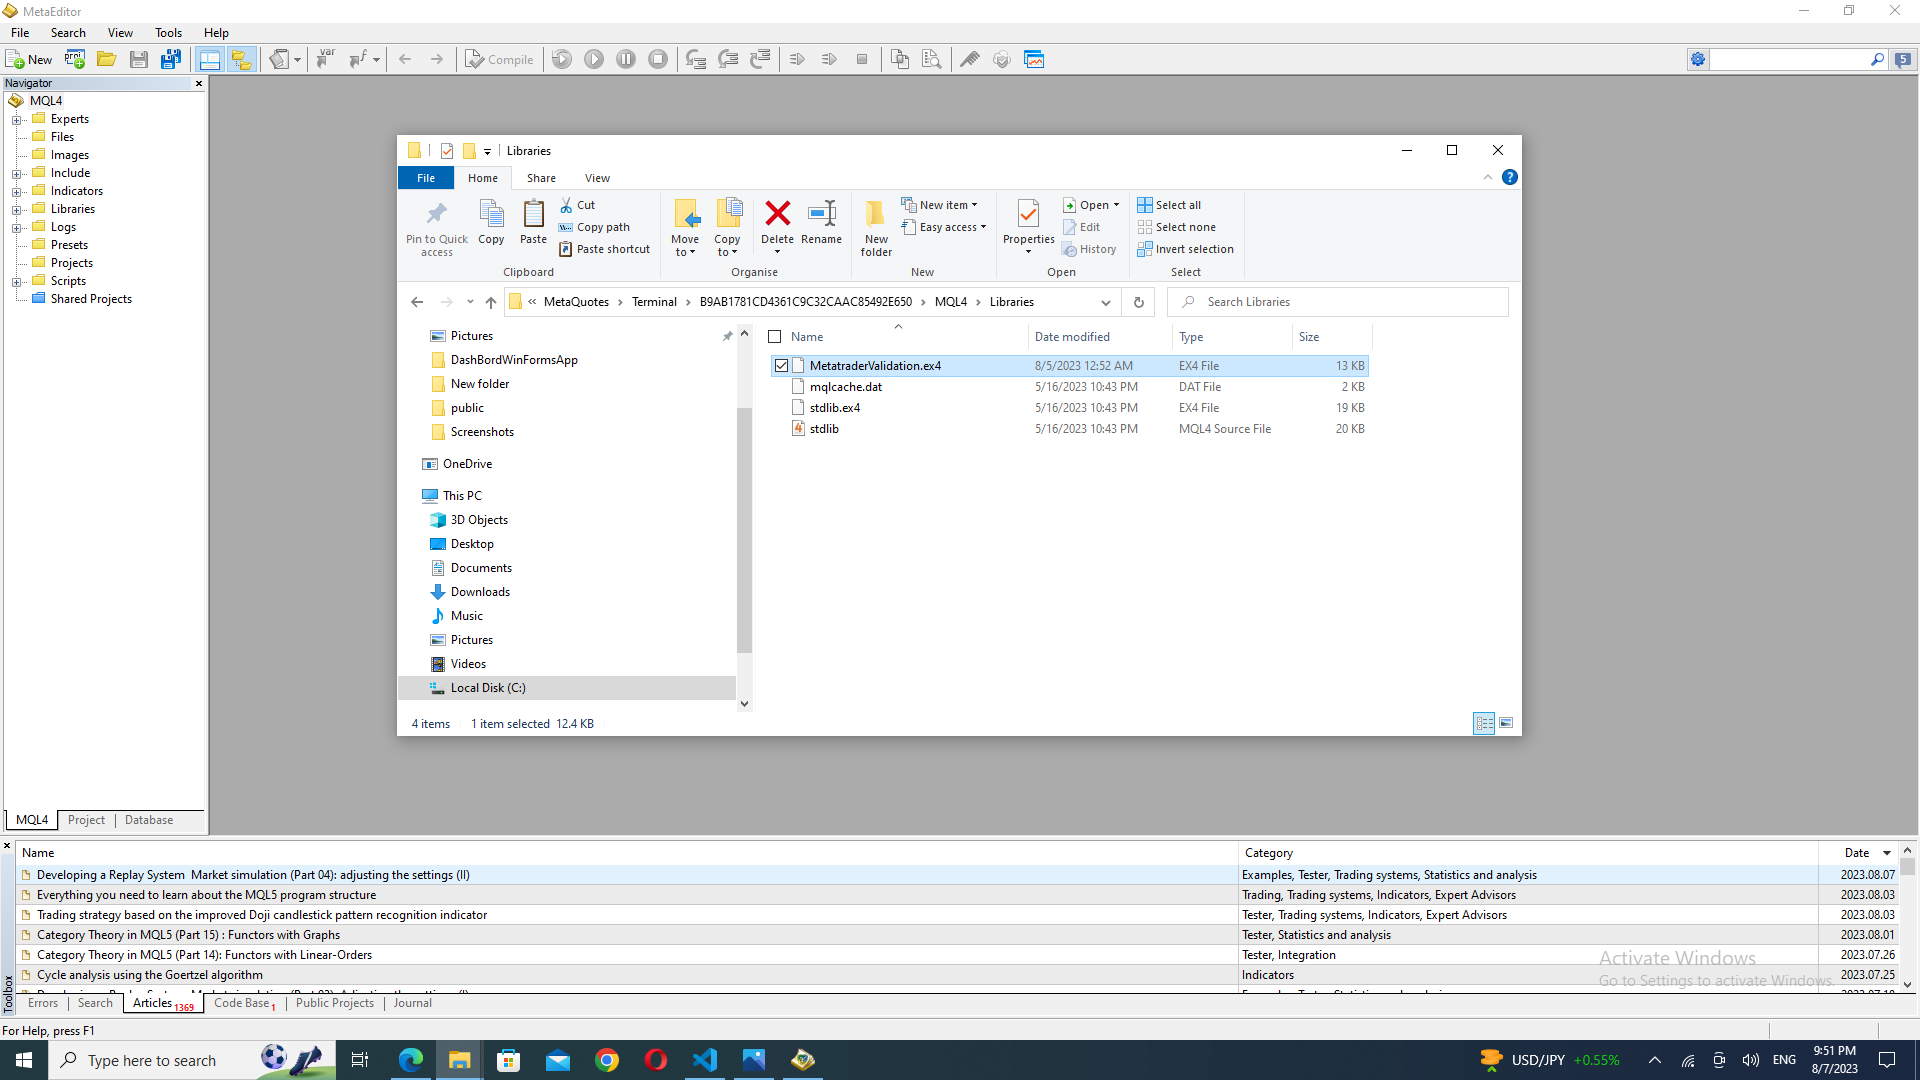Open the address bar history dropdown
1920x1080 pixels.
pos(1105,302)
